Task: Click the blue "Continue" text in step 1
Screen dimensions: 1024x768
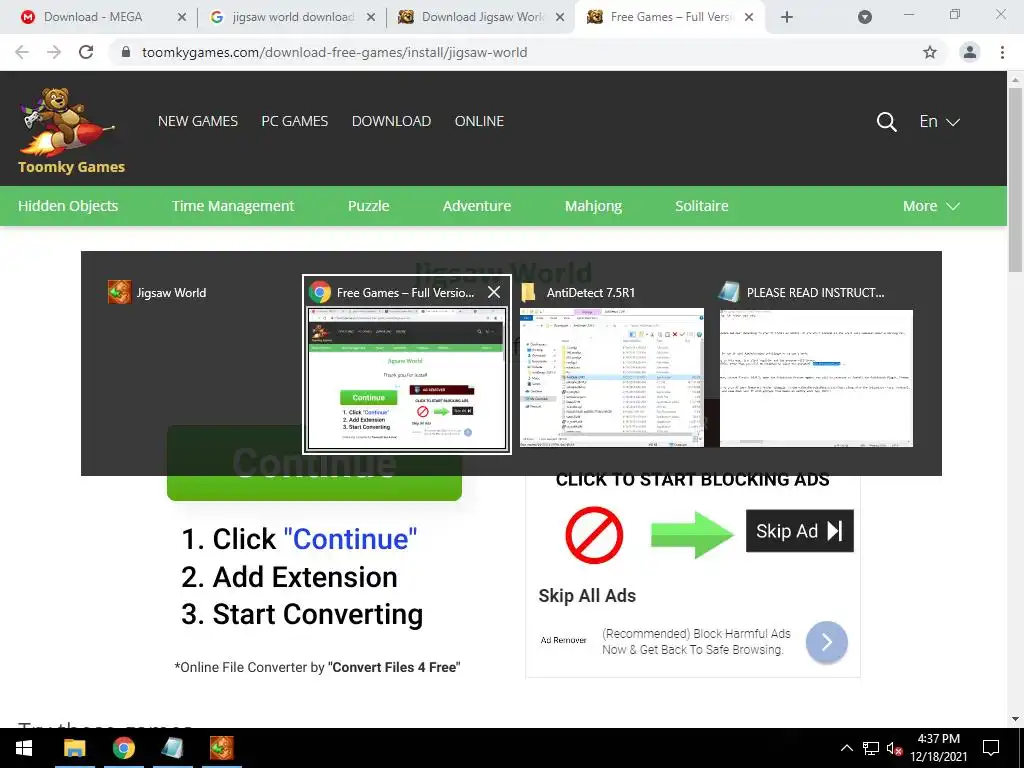Action: click(350, 539)
